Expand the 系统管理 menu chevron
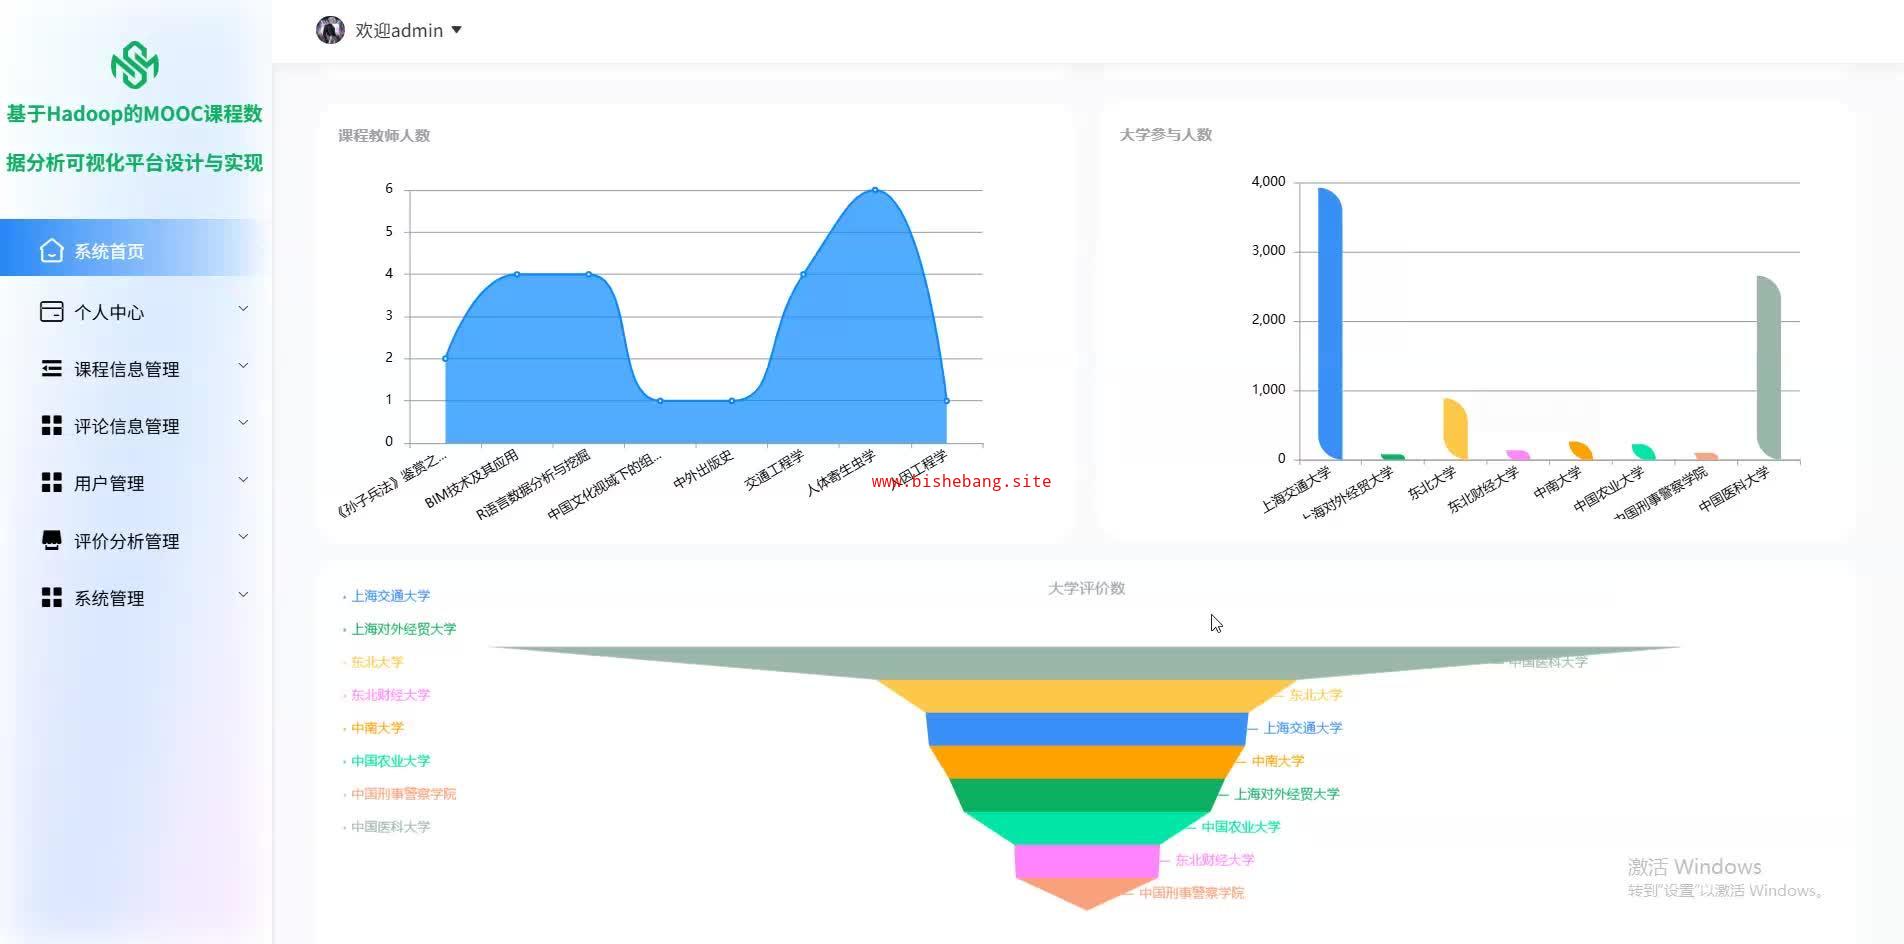Viewport: 1904px width, 944px height. (243, 595)
